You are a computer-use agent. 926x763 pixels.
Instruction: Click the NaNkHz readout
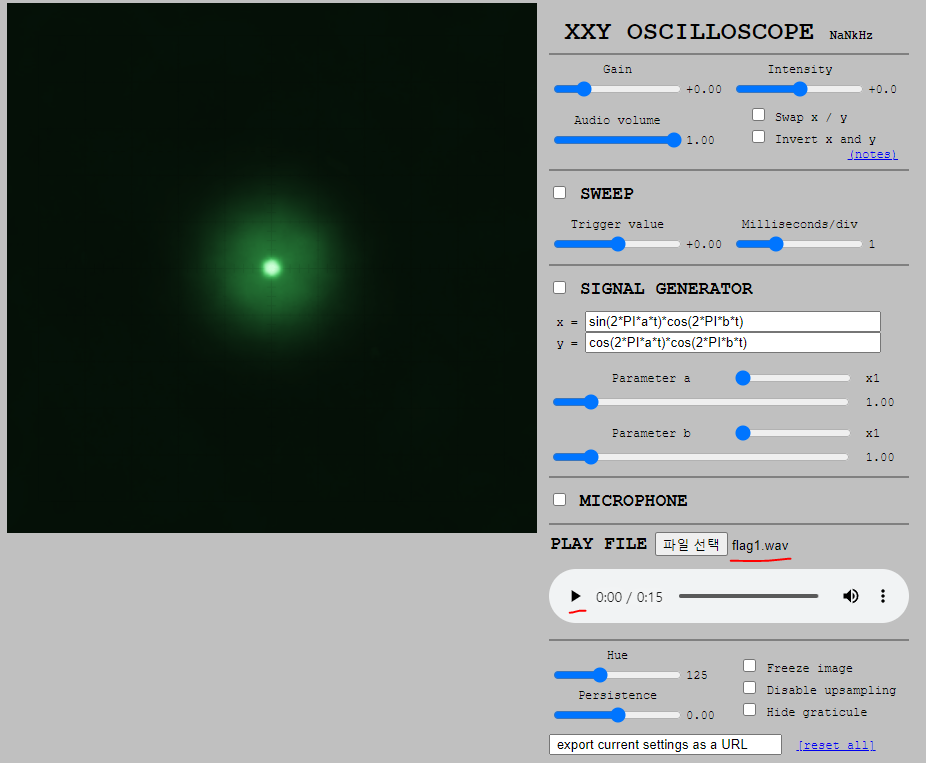pos(850,35)
